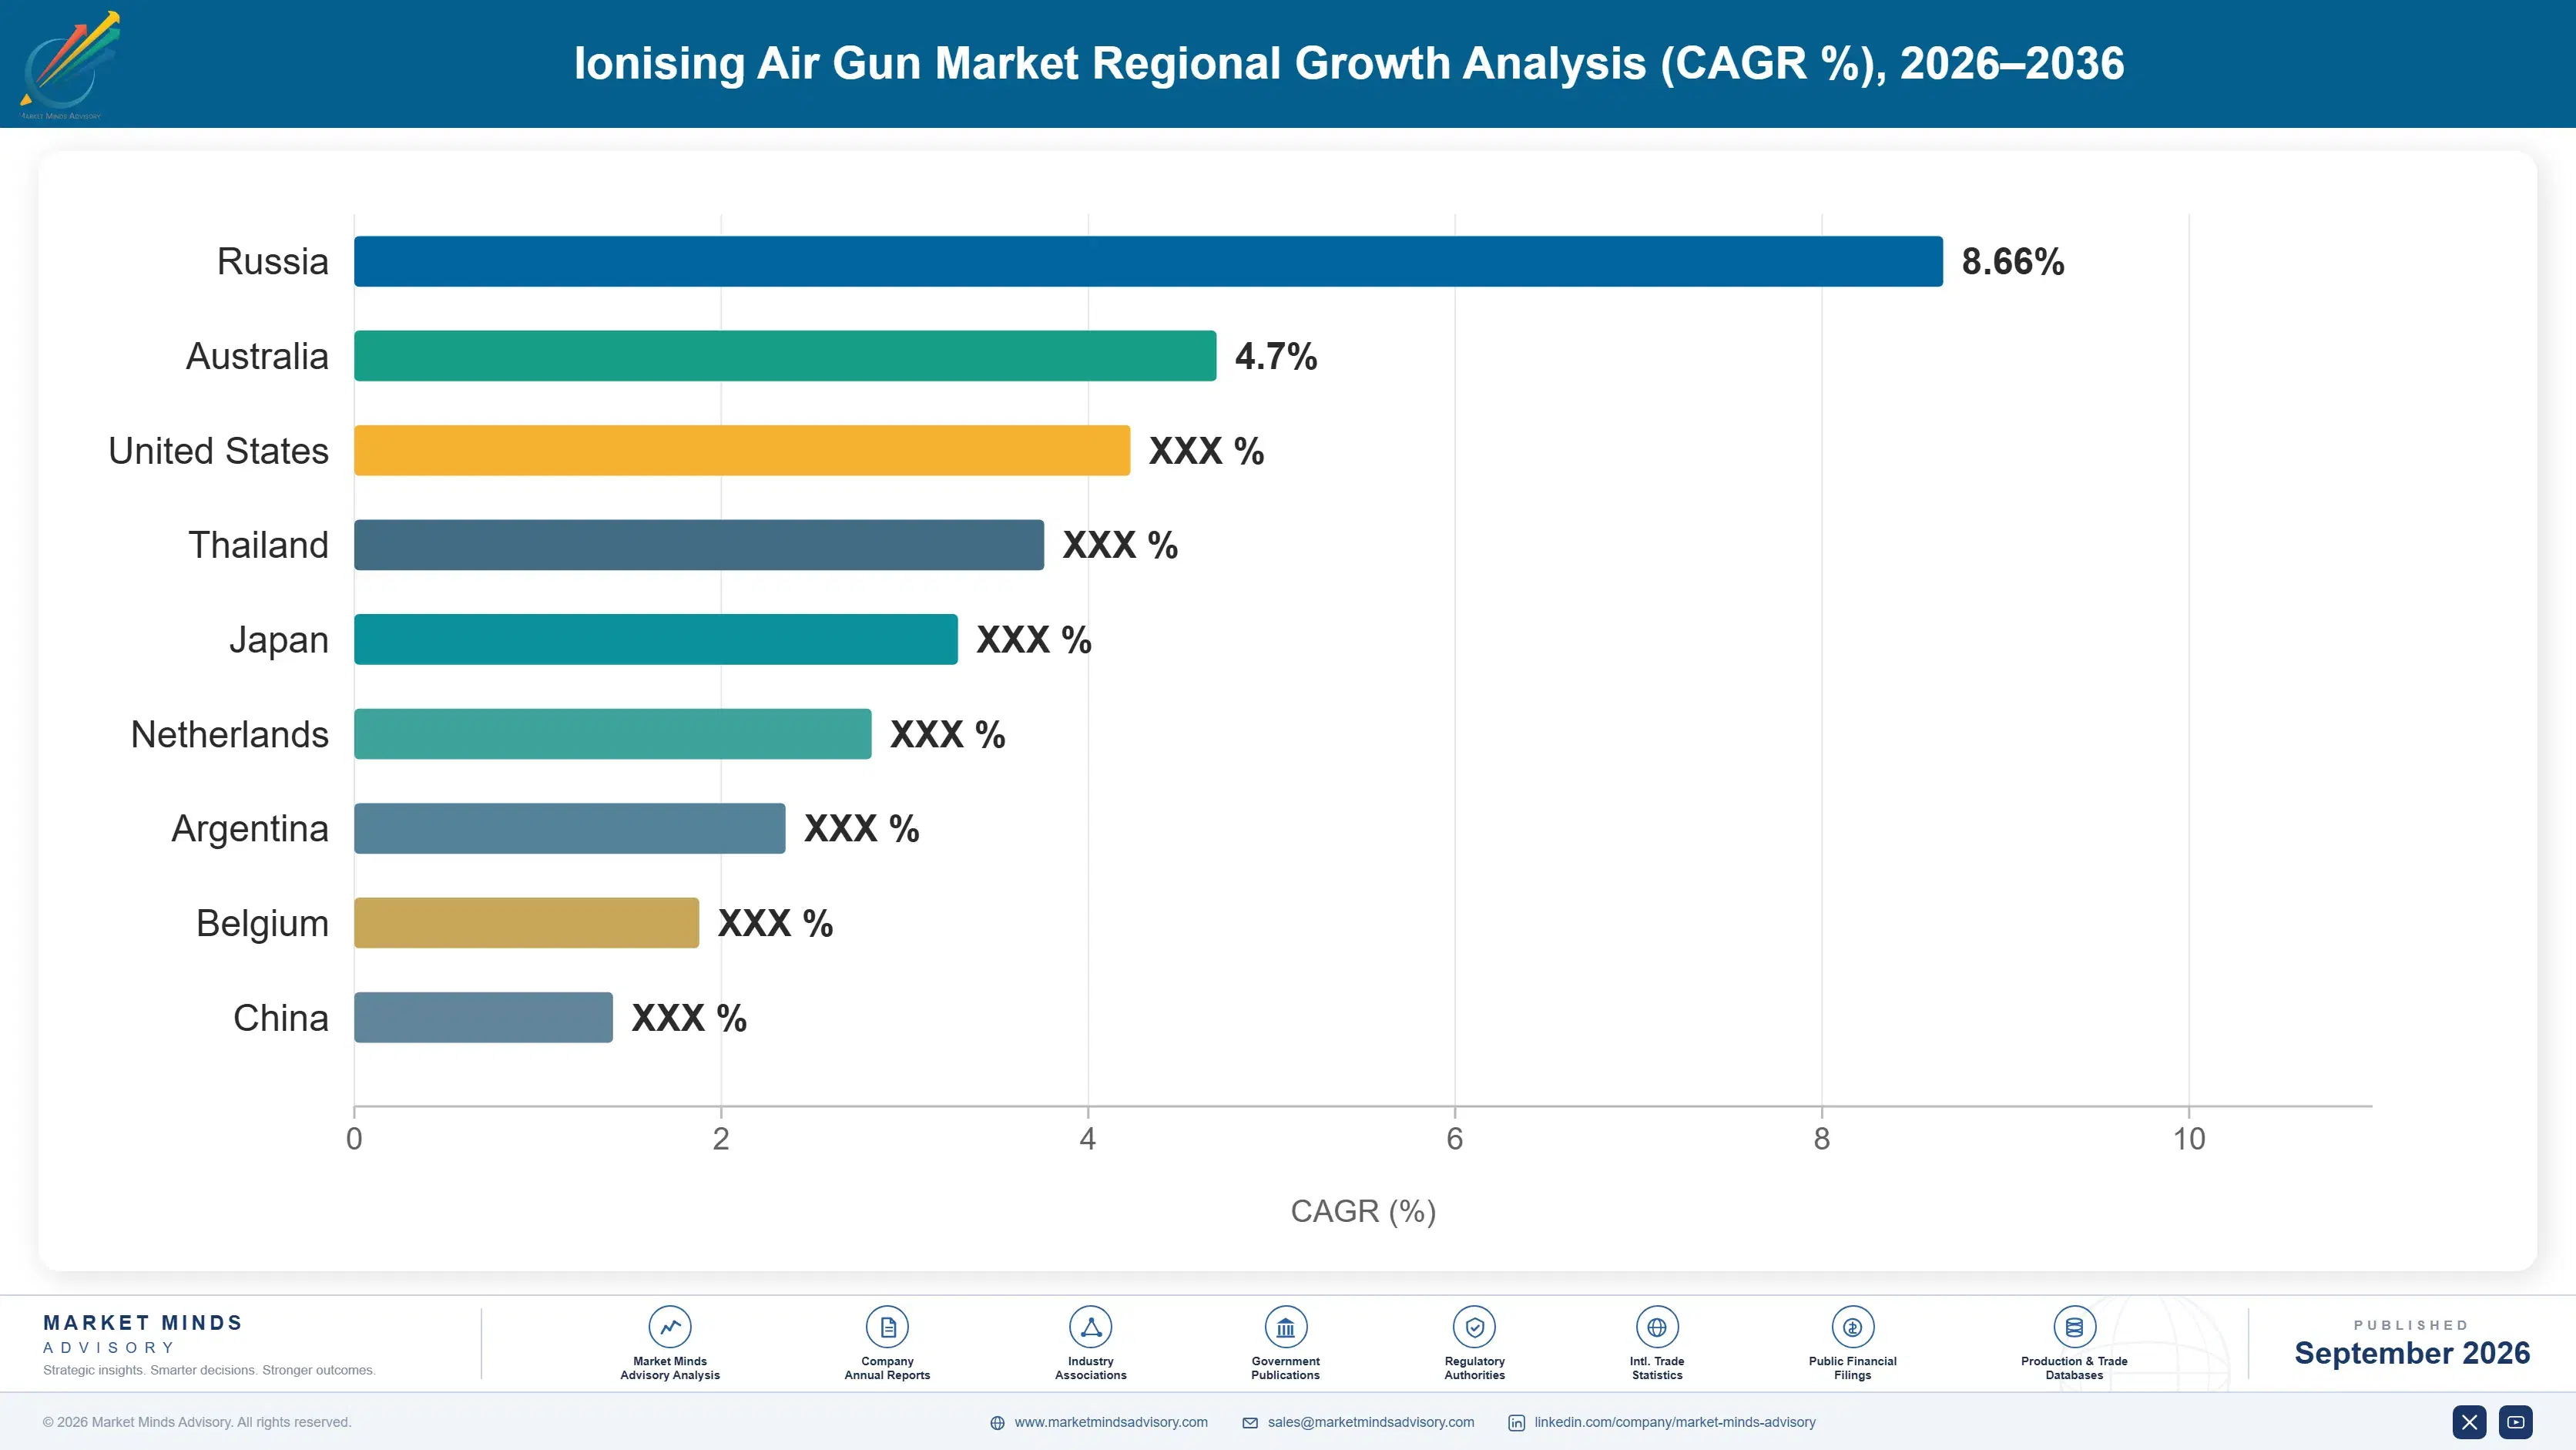The width and height of the screenshot is (2576, 1450).
Task: Click the Australia bar in chart
Action: click(x=785, y=356)
